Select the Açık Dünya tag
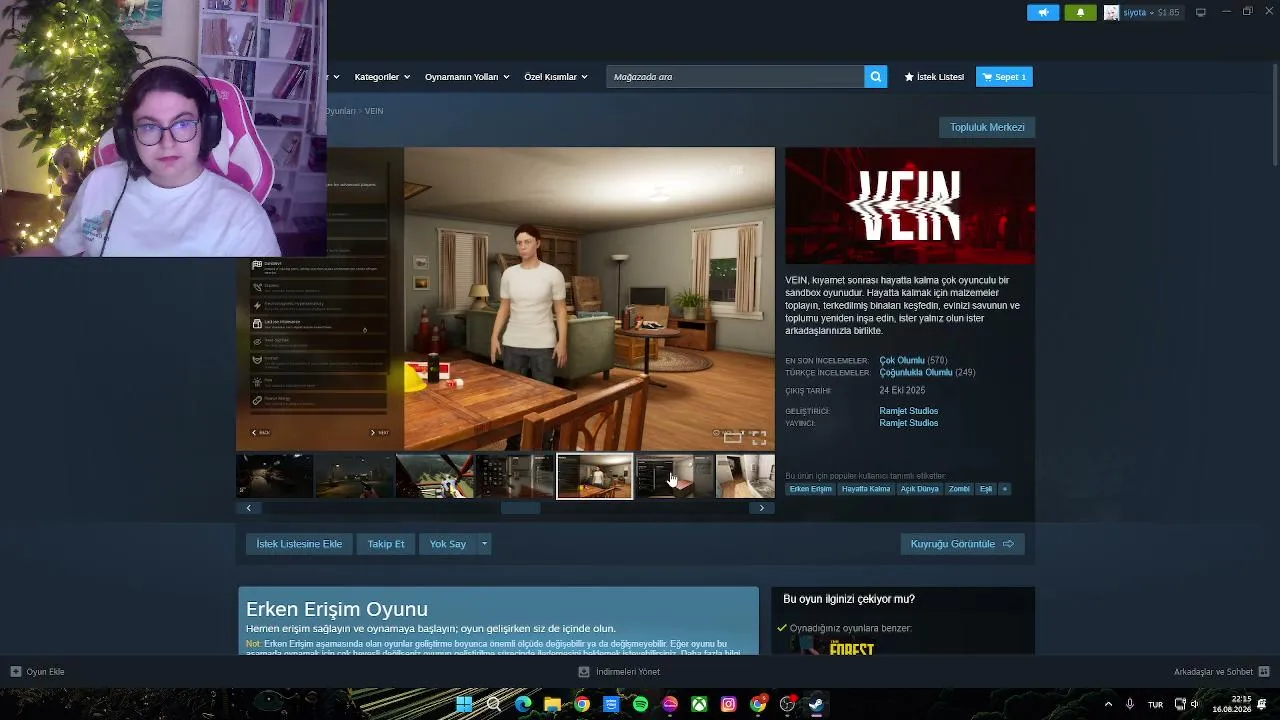 [x=920, y=489]
